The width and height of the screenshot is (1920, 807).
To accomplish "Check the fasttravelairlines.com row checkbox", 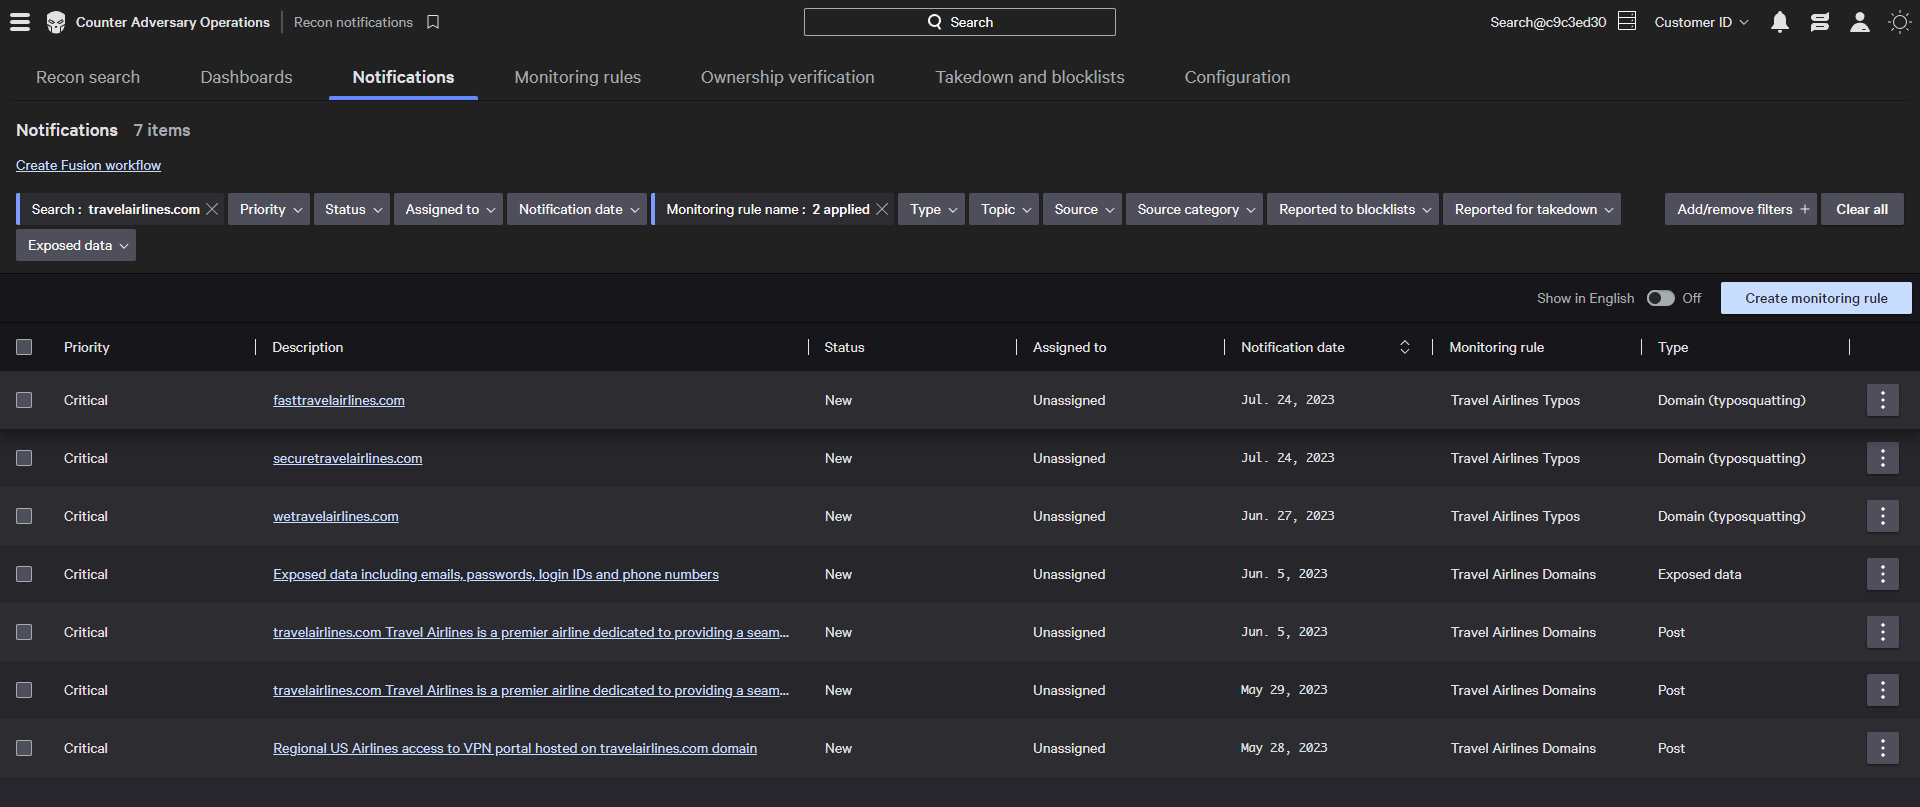I will tap(24, 400).
